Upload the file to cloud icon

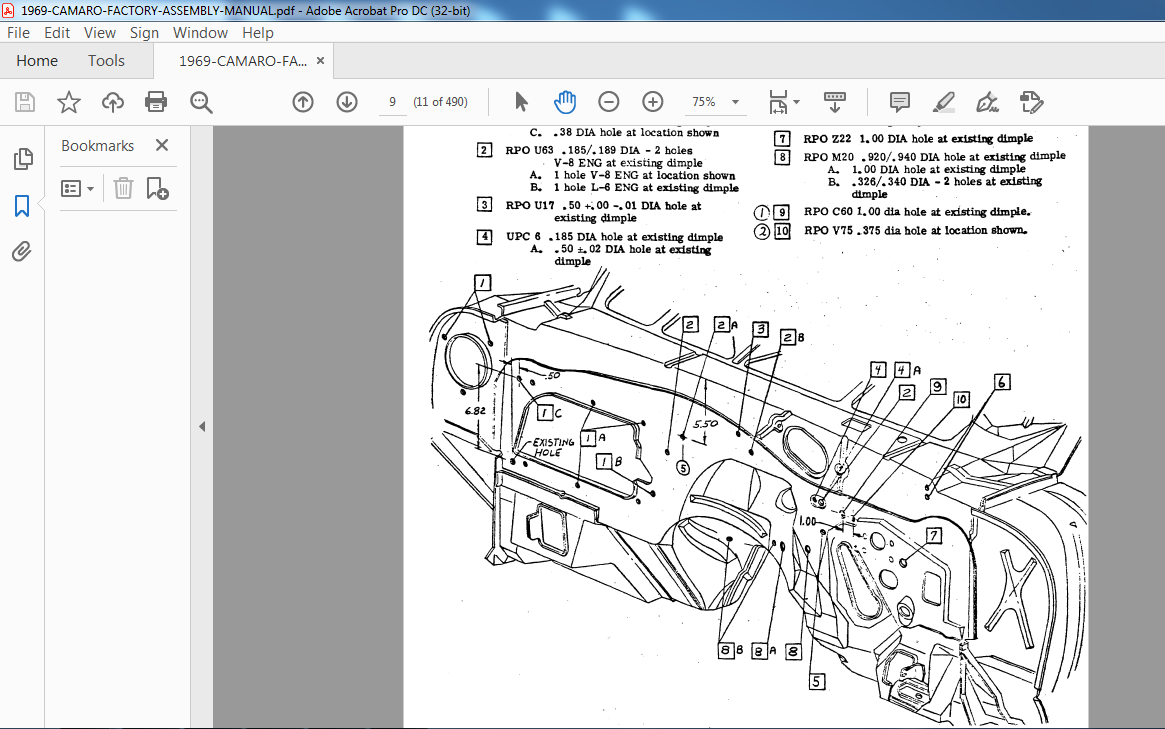pyautogui.click(x=112, y=102)
